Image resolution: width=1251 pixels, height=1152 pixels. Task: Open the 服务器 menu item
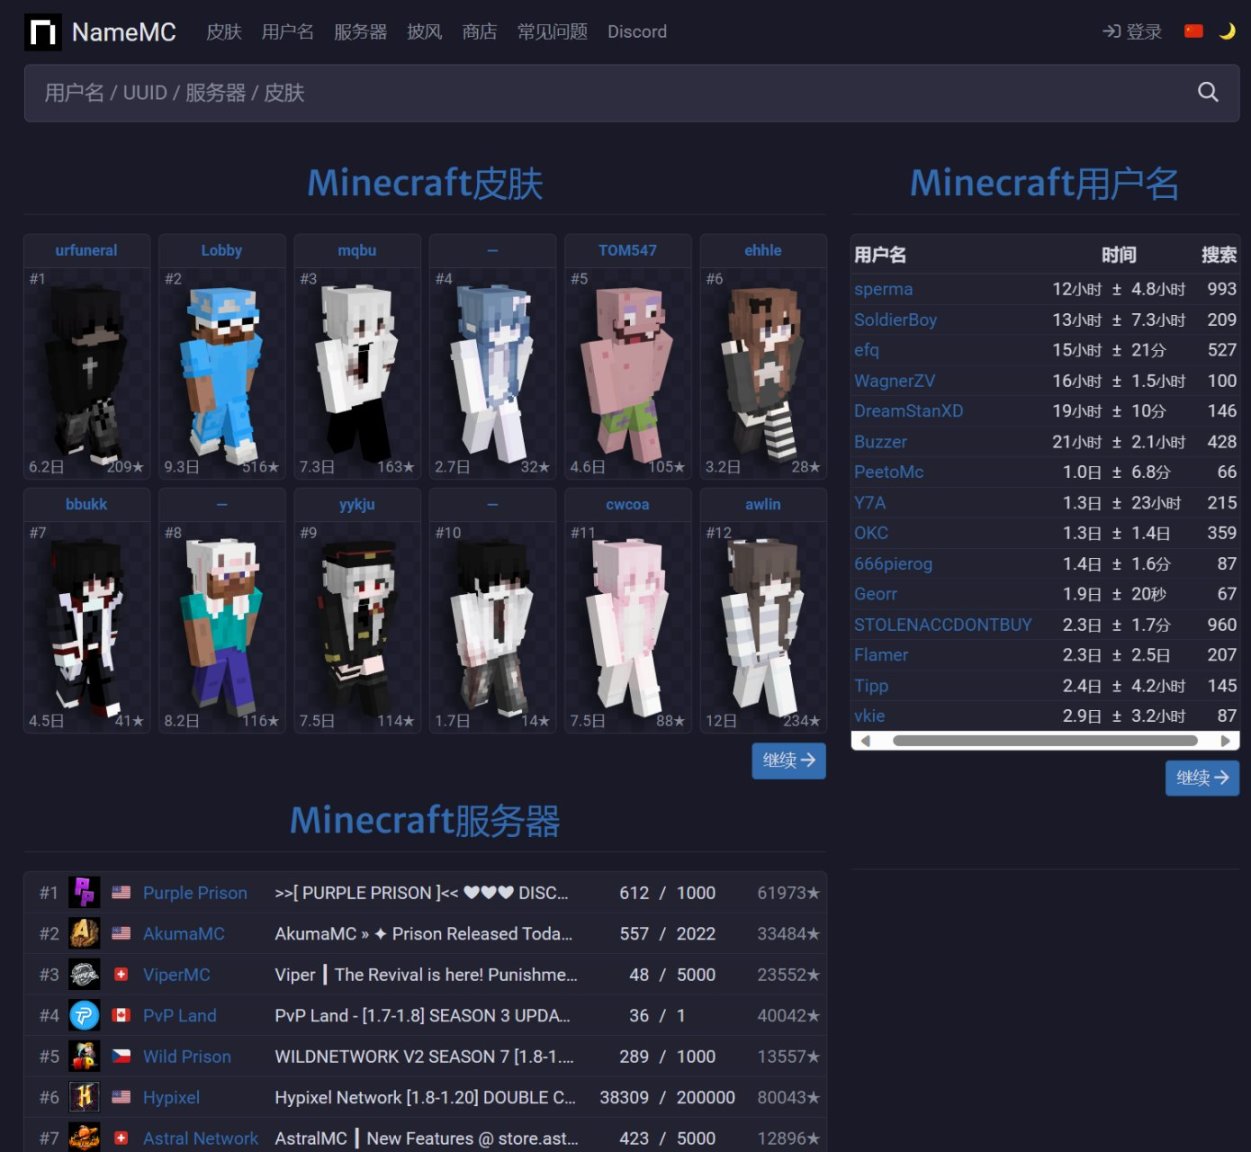[x=360, y=32]
